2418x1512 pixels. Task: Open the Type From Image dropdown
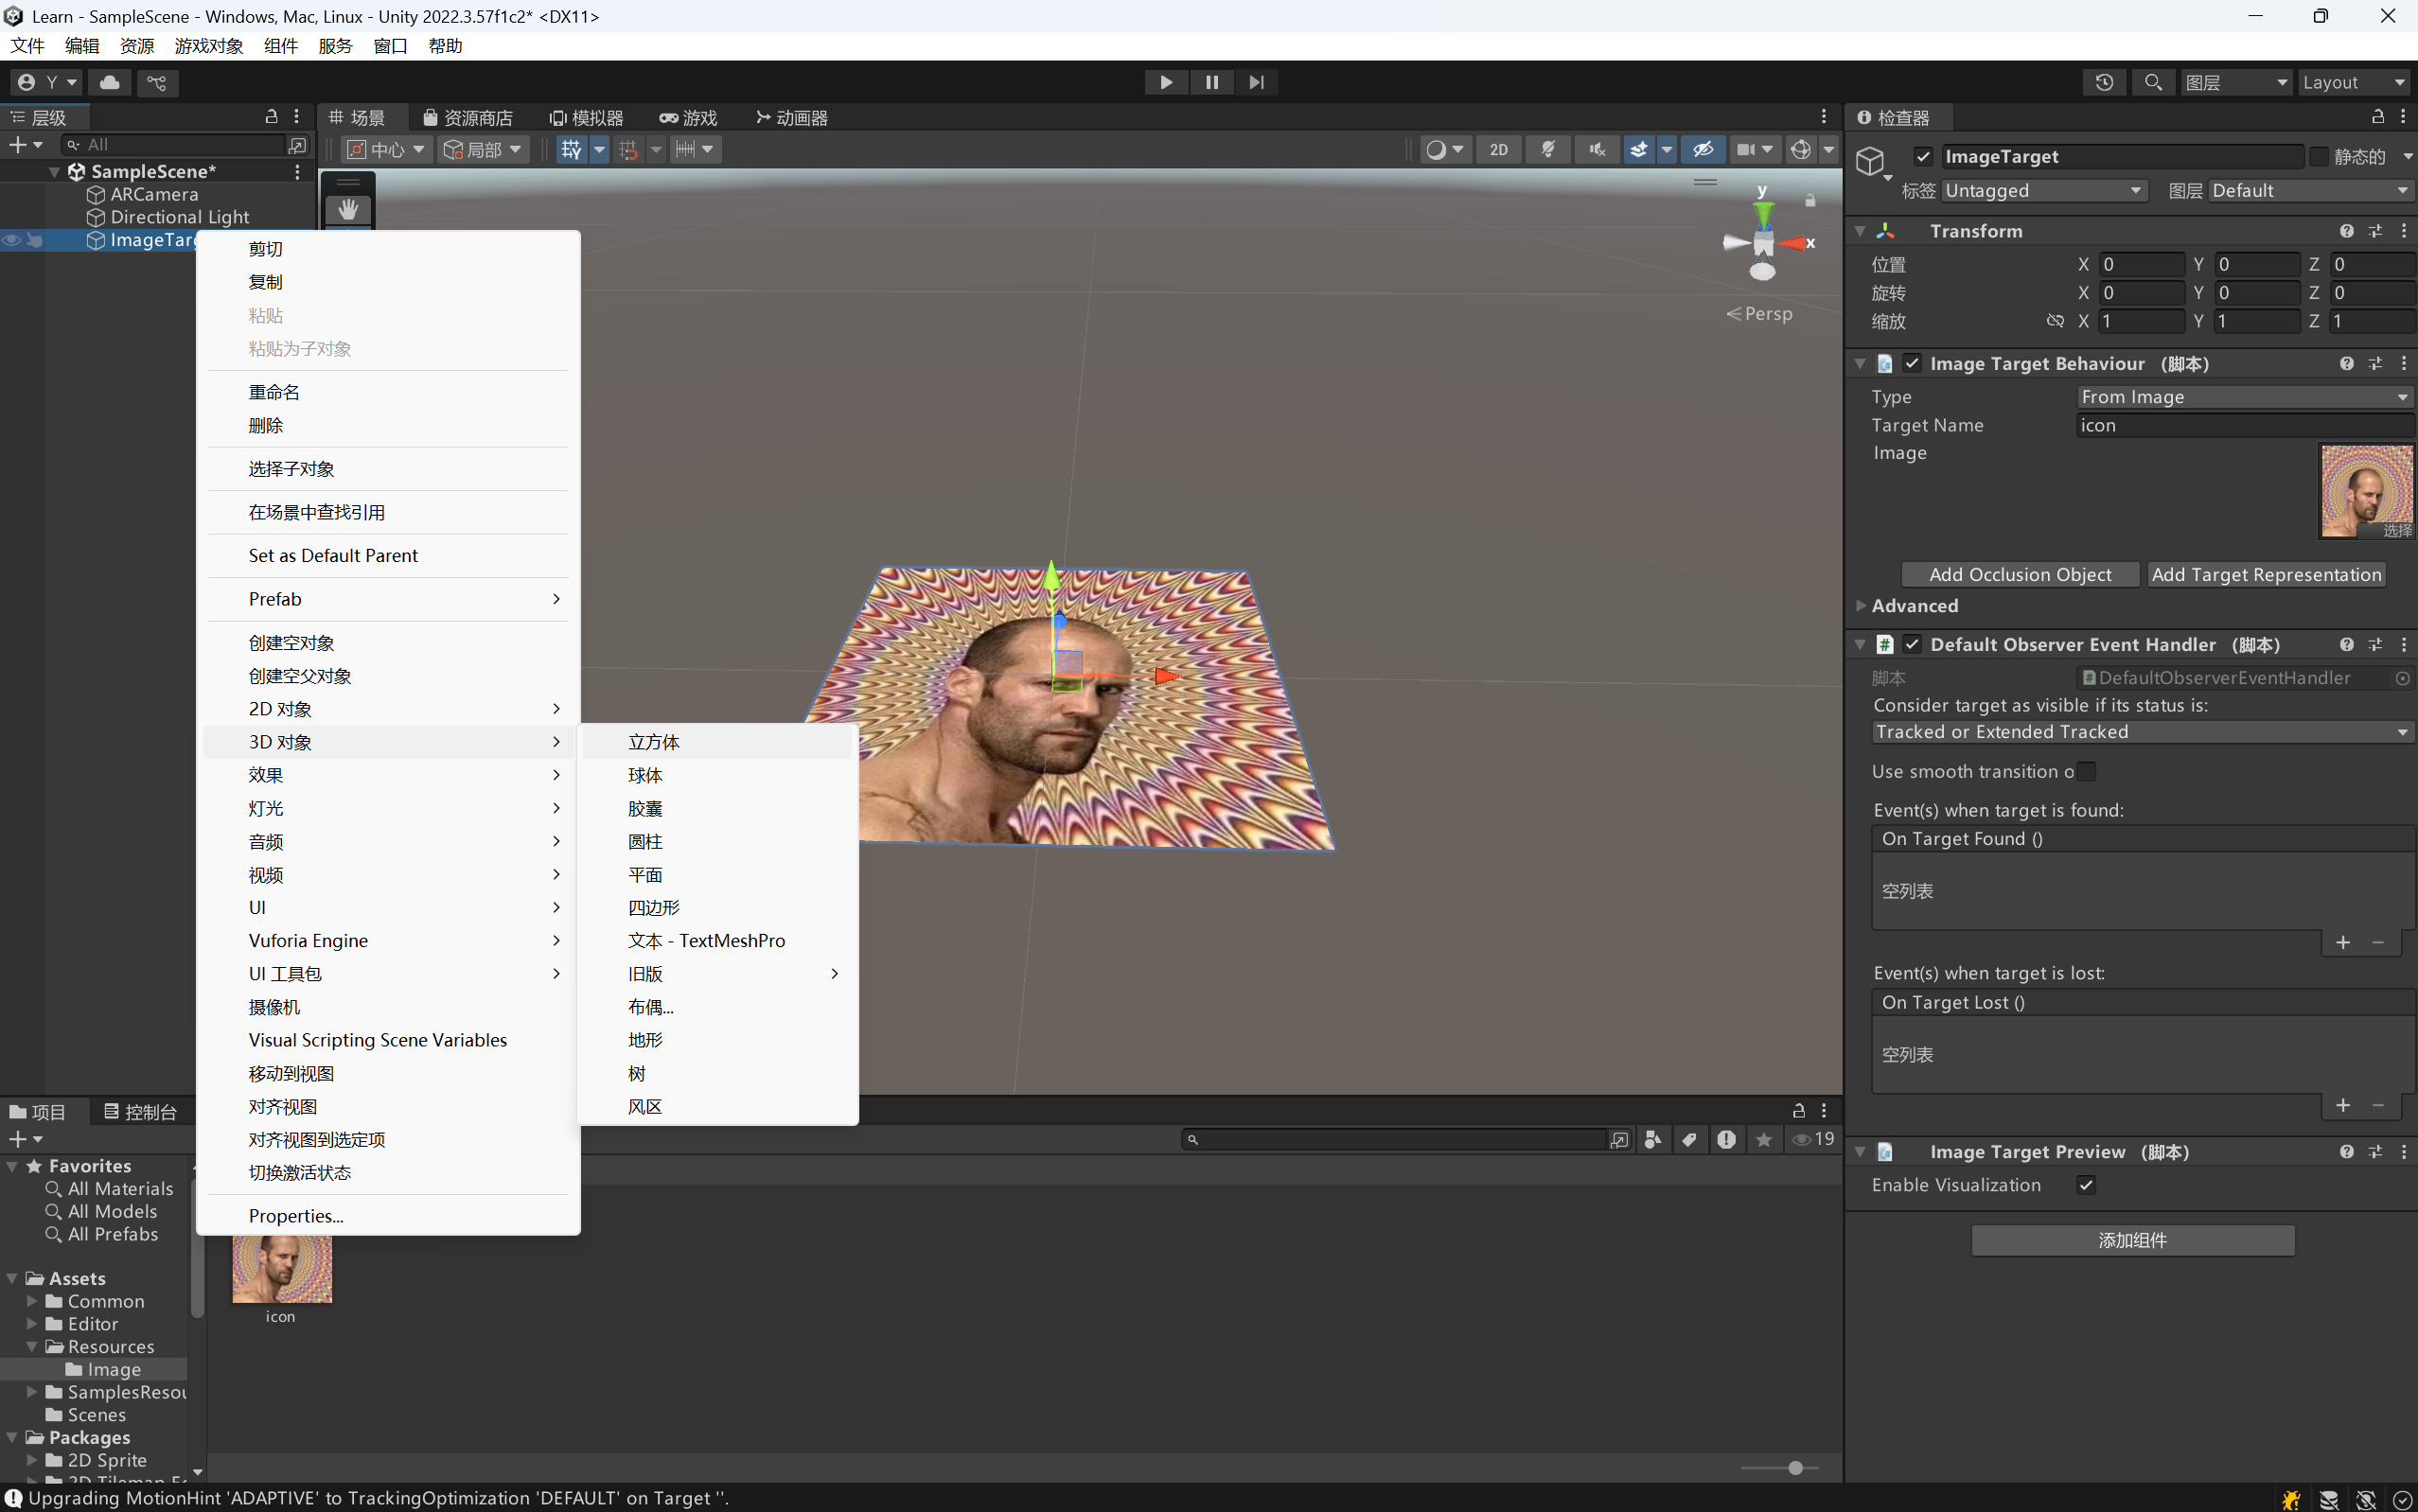click(x=2243, y=397)
